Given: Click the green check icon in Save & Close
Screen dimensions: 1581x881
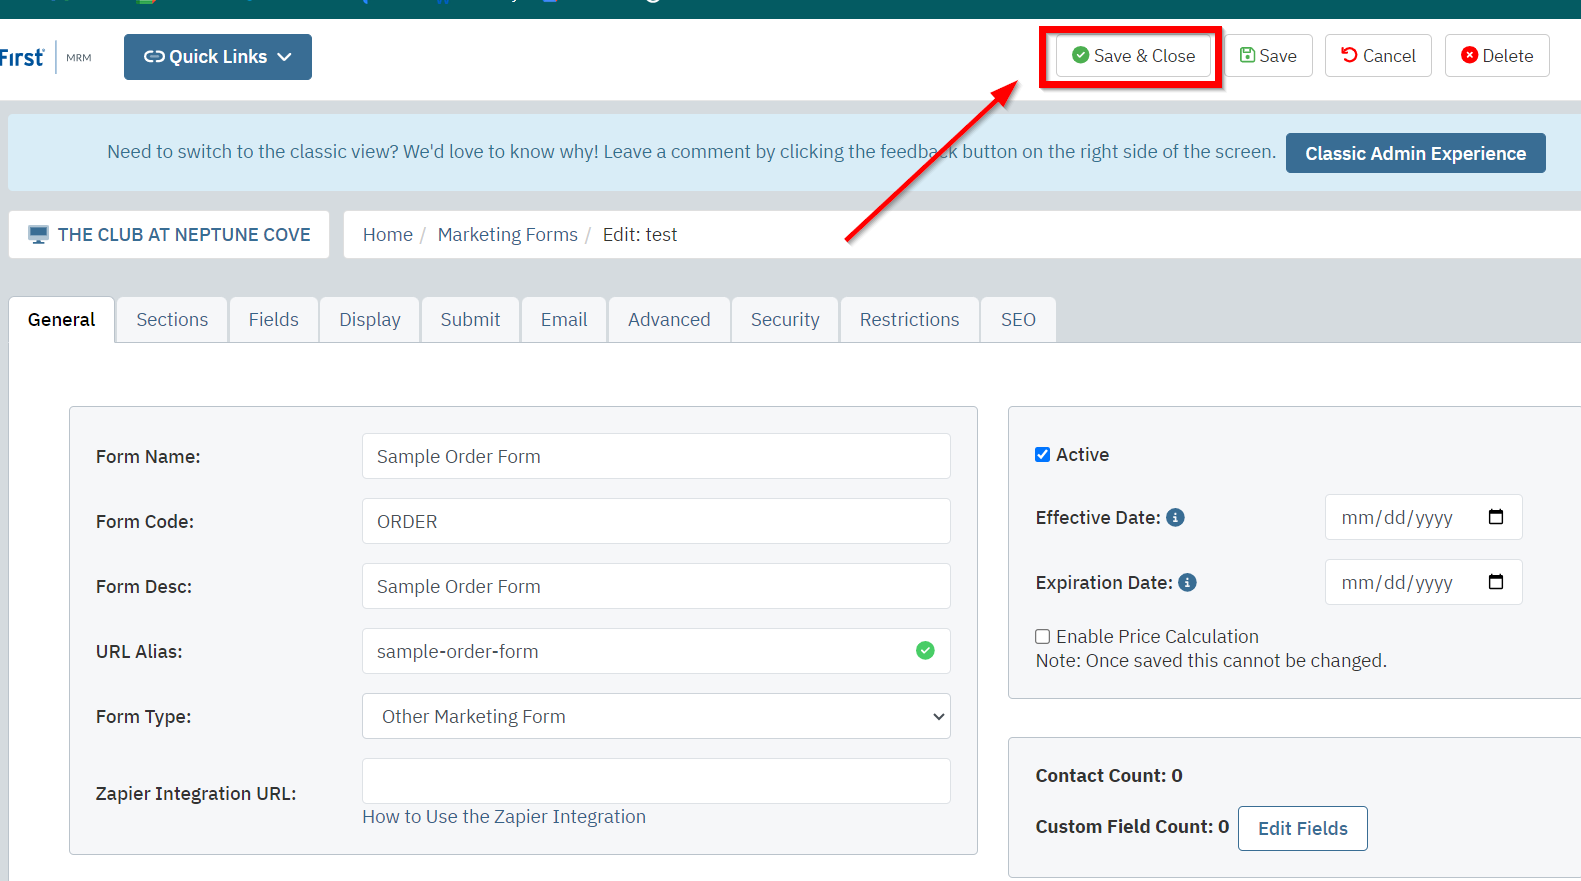Looking at the screenshot, I should [x=1081, y=55].
